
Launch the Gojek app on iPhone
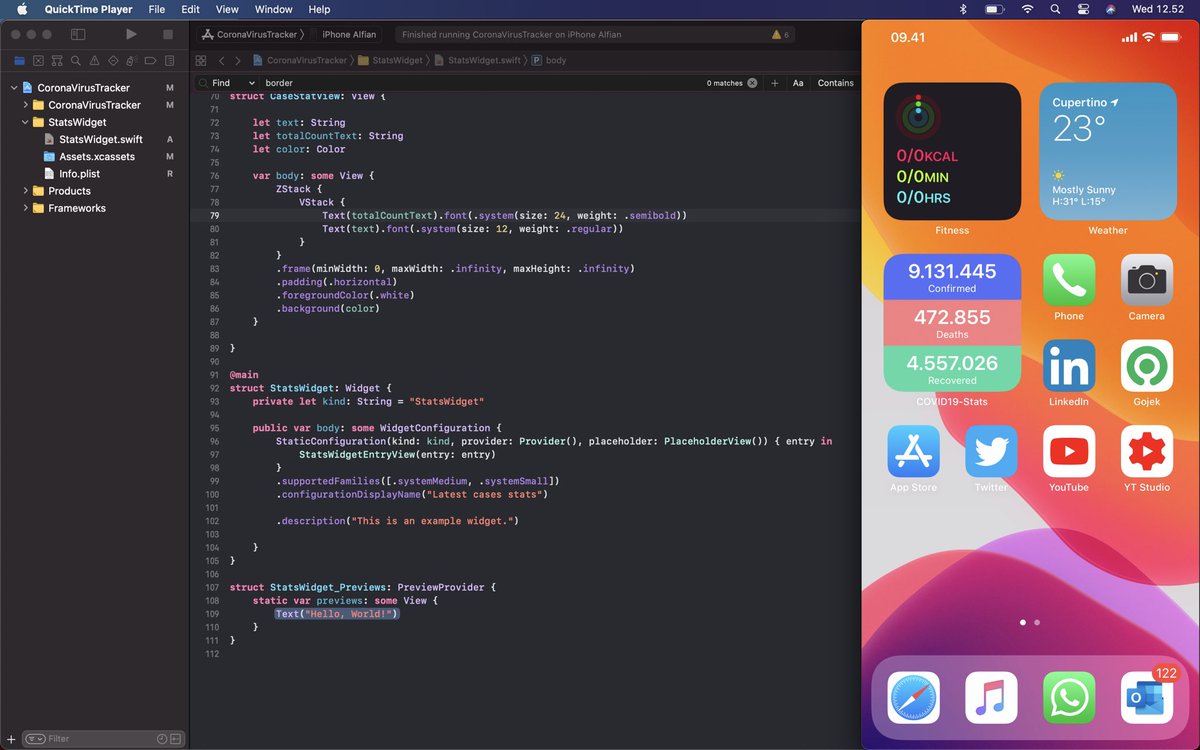pyautogui.click(x=1147, y=366)
